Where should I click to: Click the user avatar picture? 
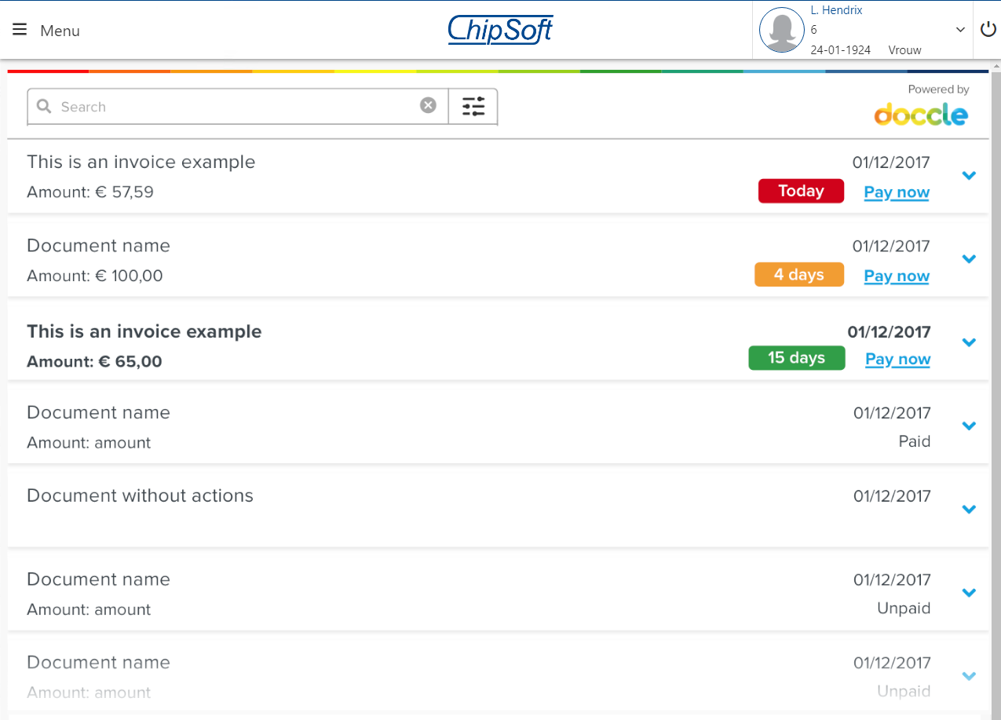[x=781, y=30]
